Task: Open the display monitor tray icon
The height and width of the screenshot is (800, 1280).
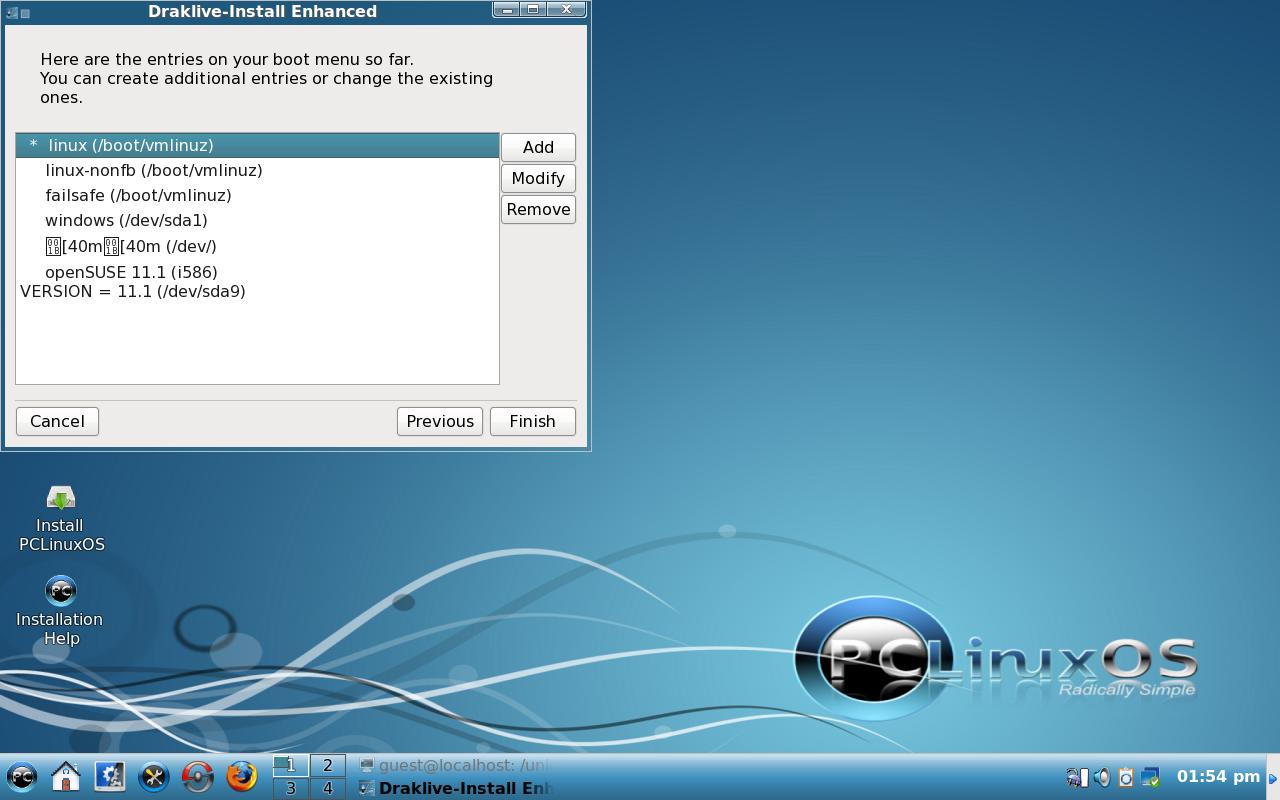Action: click(x=1150, y=777)
